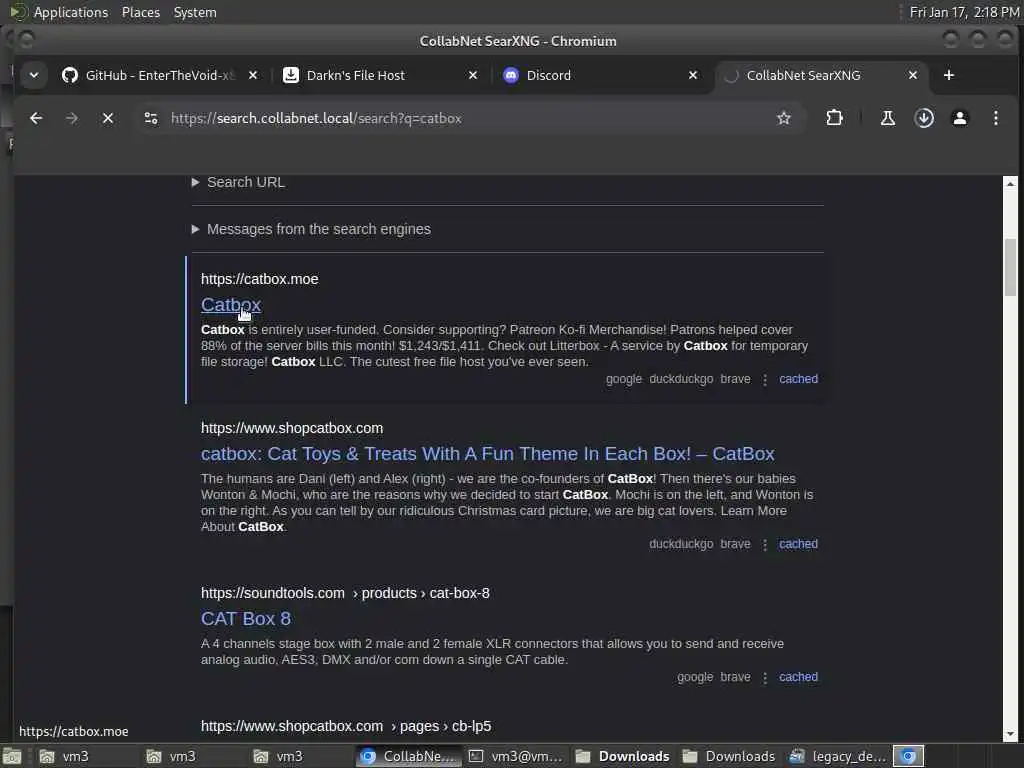Open the Places menu
This screenshot has height=768, width=1024.
point(140,12)
